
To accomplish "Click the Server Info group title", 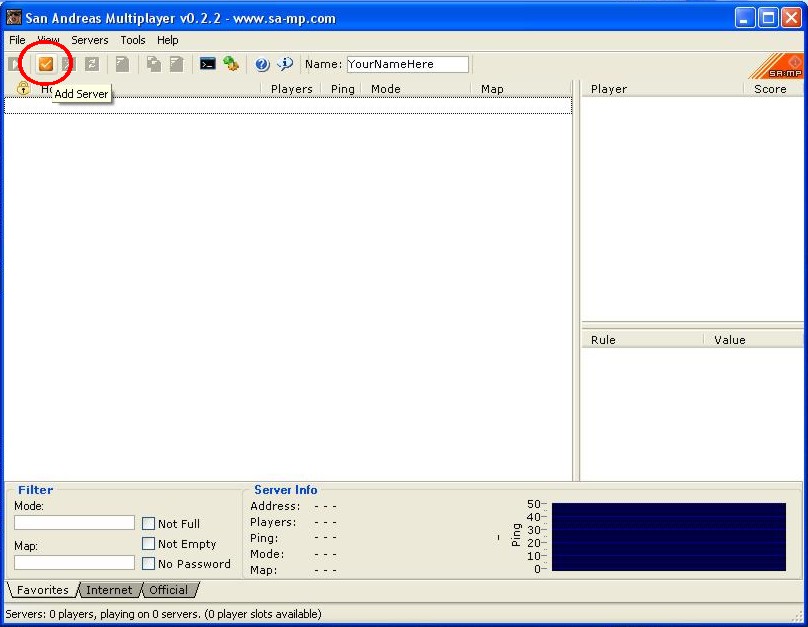I will 285,490.
